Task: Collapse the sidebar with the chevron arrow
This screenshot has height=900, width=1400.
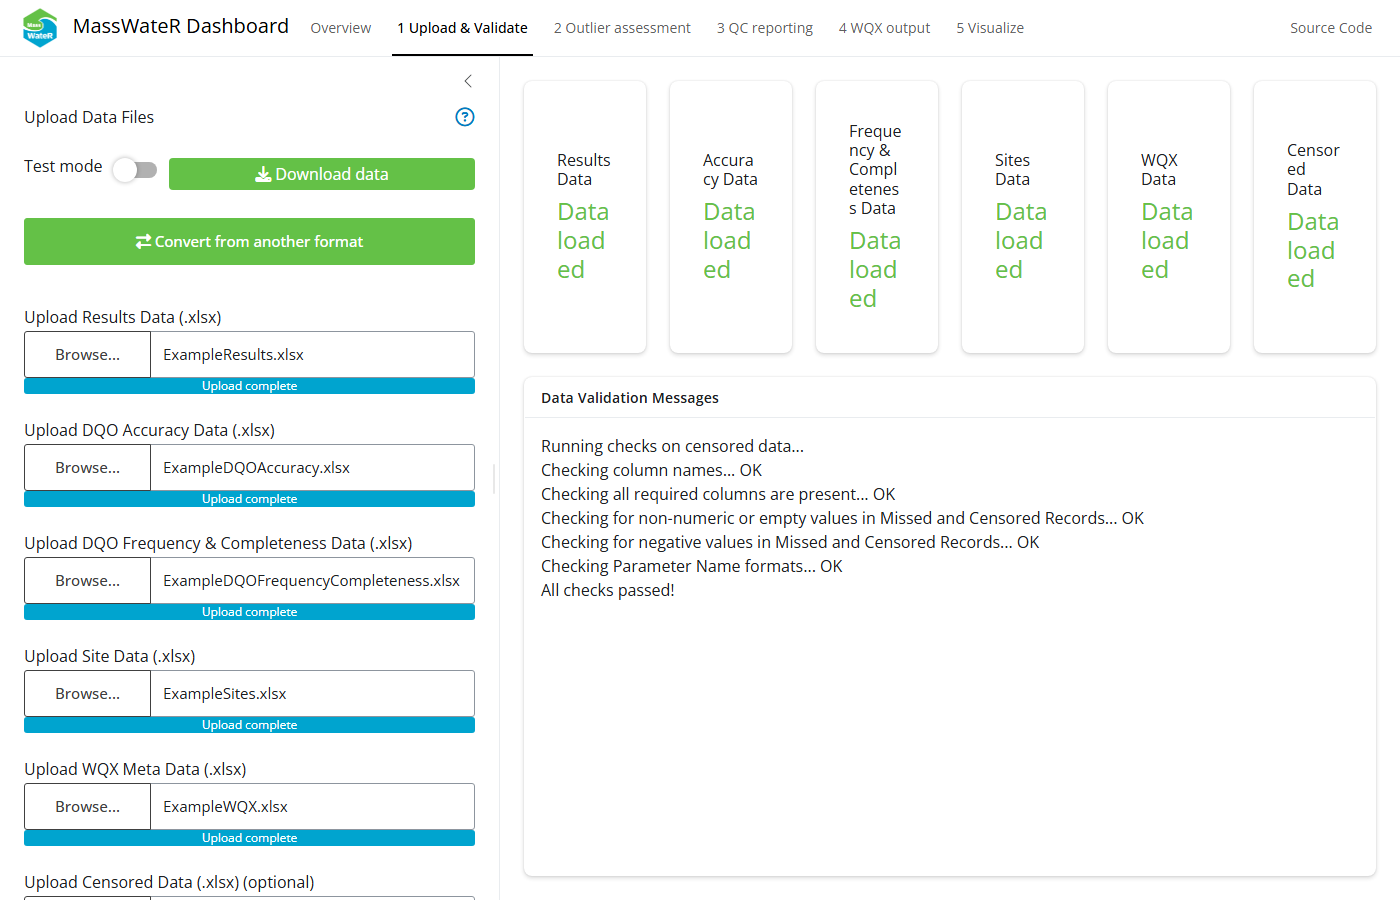Action: (x=468, y=81)
